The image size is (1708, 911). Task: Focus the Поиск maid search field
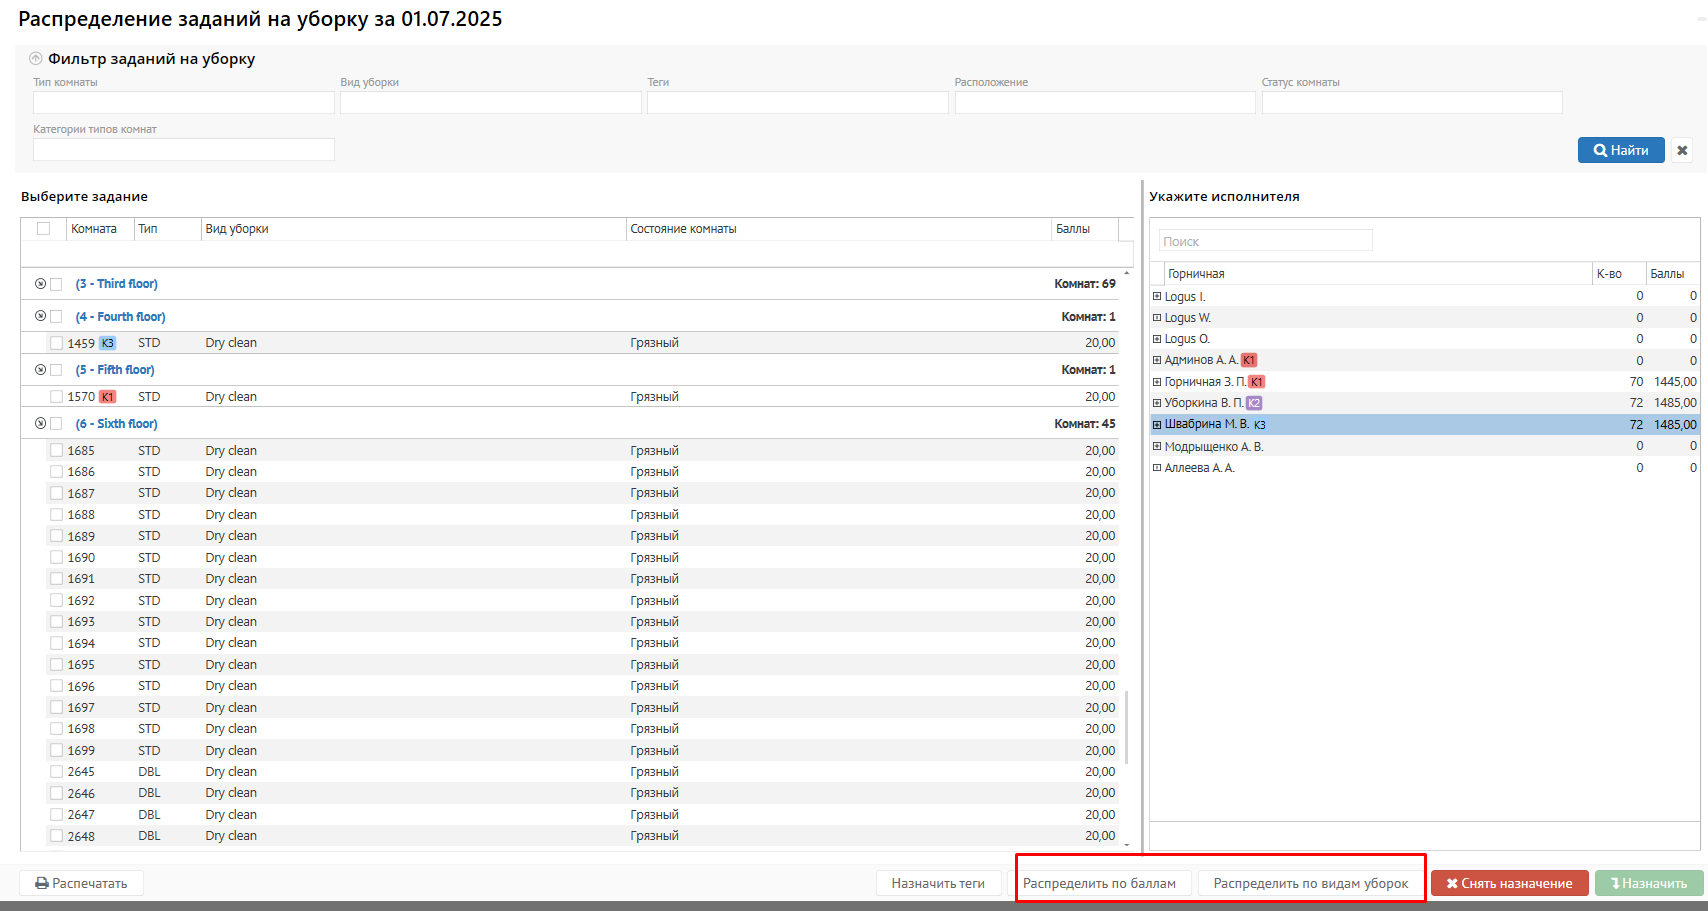(x=1265, y=241)
